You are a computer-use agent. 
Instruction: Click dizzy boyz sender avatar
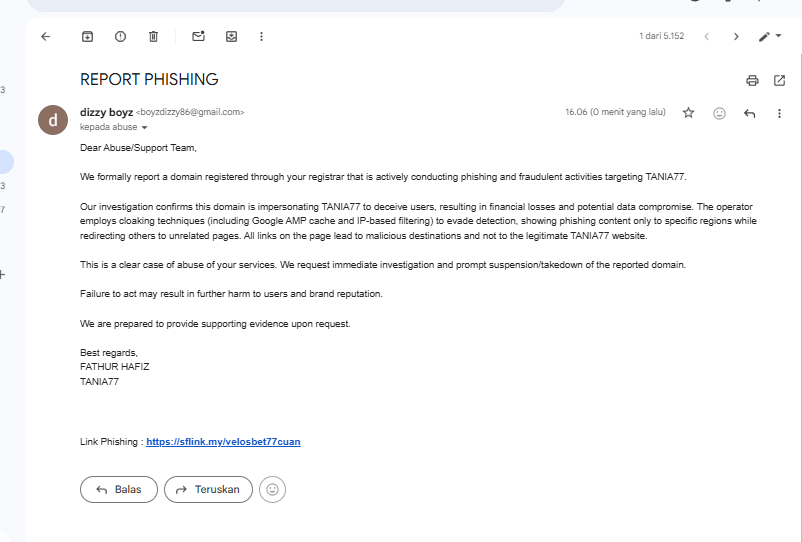click(x=53, y=119)
